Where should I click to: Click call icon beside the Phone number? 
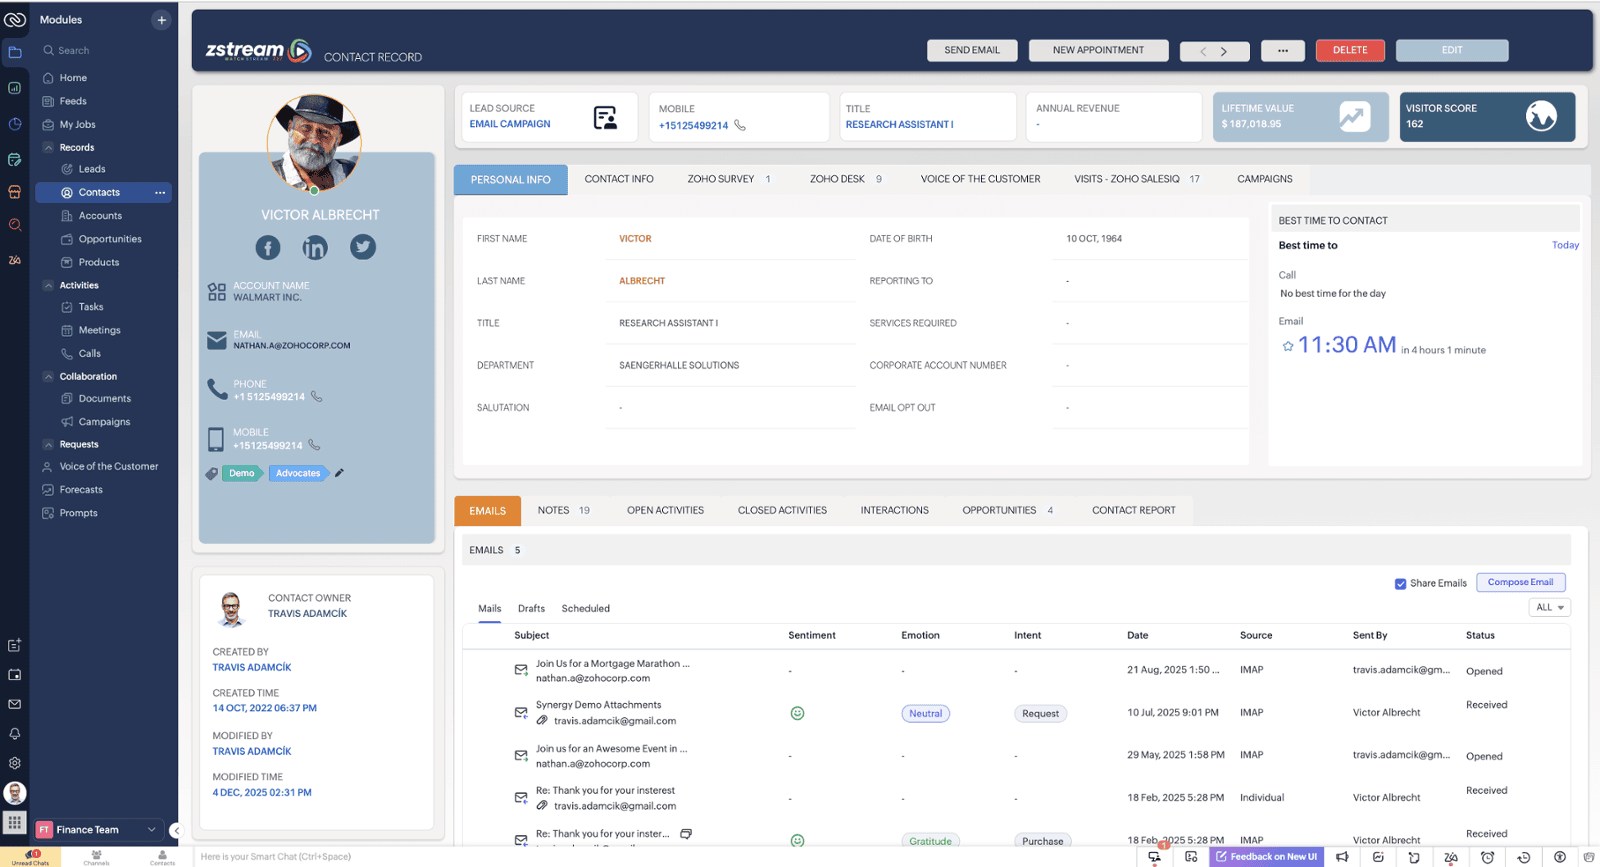tap(317, 397)
